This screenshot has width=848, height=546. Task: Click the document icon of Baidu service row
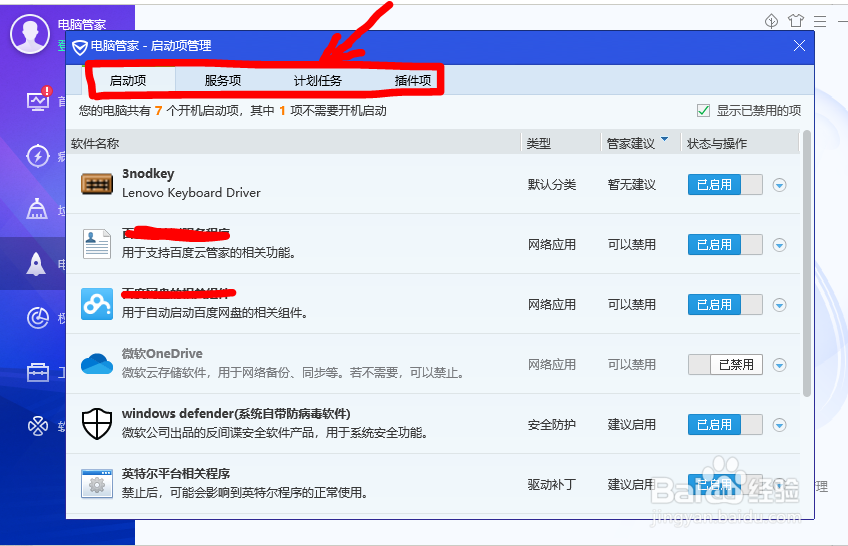coord(97,244)
